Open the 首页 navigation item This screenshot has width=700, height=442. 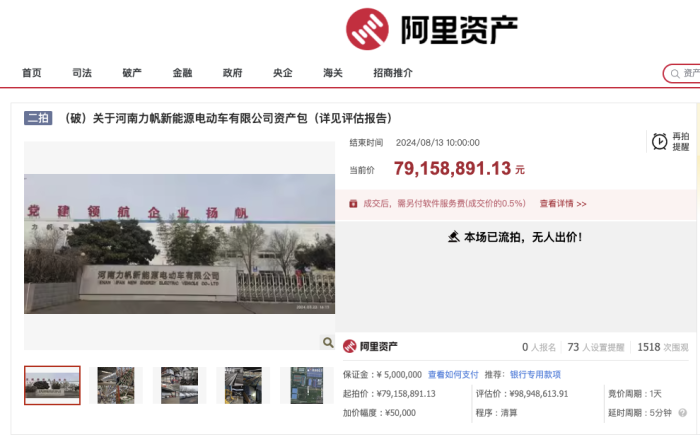[32, 73]
